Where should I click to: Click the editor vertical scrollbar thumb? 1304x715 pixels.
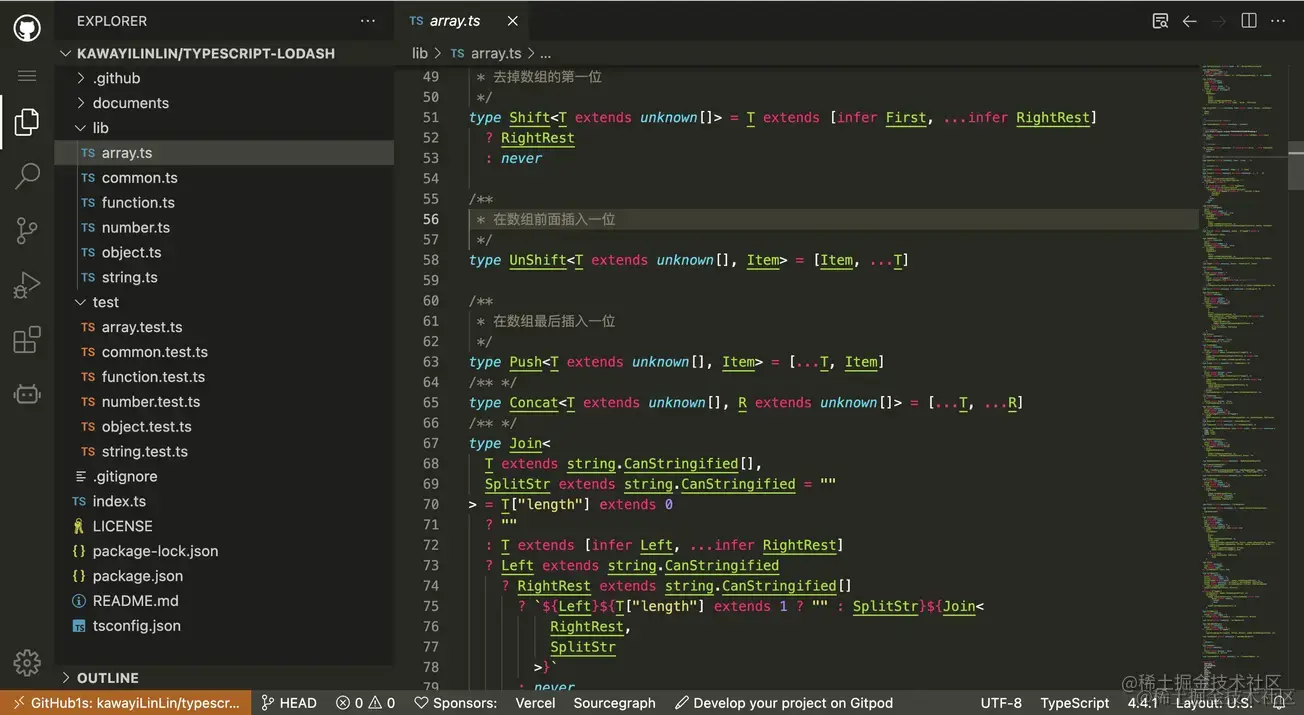point(1296,167)
